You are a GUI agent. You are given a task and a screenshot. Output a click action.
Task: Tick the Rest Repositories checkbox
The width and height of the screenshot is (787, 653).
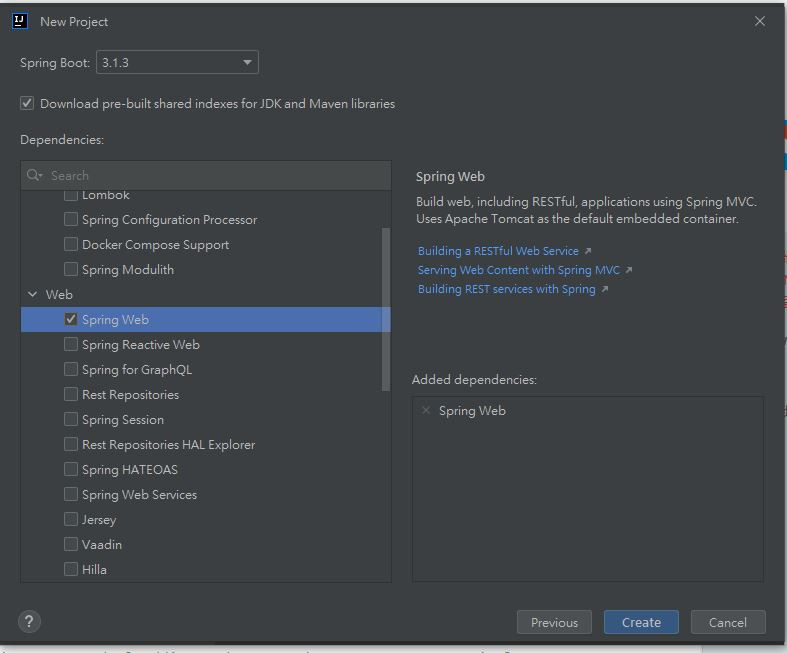(71, 394)
